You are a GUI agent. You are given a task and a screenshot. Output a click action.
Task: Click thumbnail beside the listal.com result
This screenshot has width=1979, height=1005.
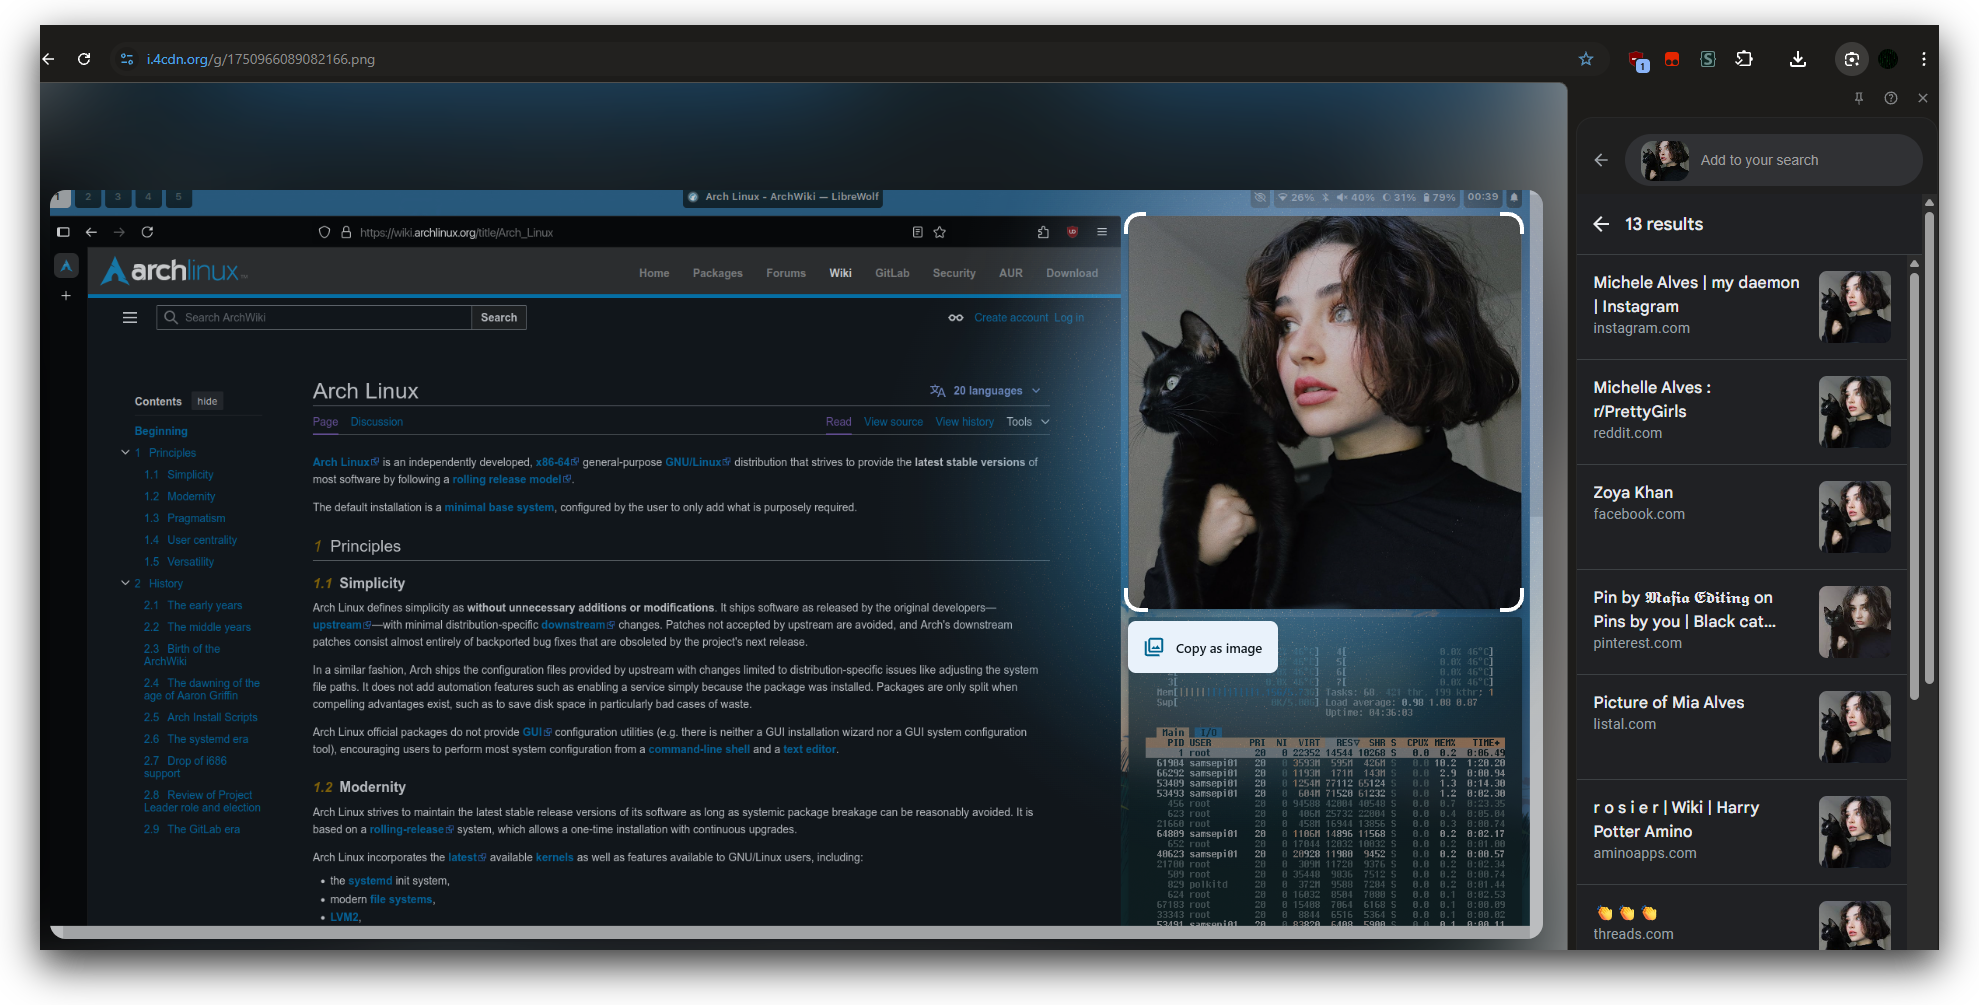click(x=1854, y=727)
